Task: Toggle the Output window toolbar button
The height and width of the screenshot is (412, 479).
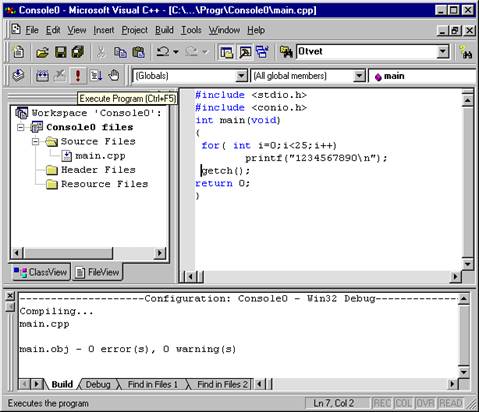Action: pyautogui.click(x=245, y=52)
